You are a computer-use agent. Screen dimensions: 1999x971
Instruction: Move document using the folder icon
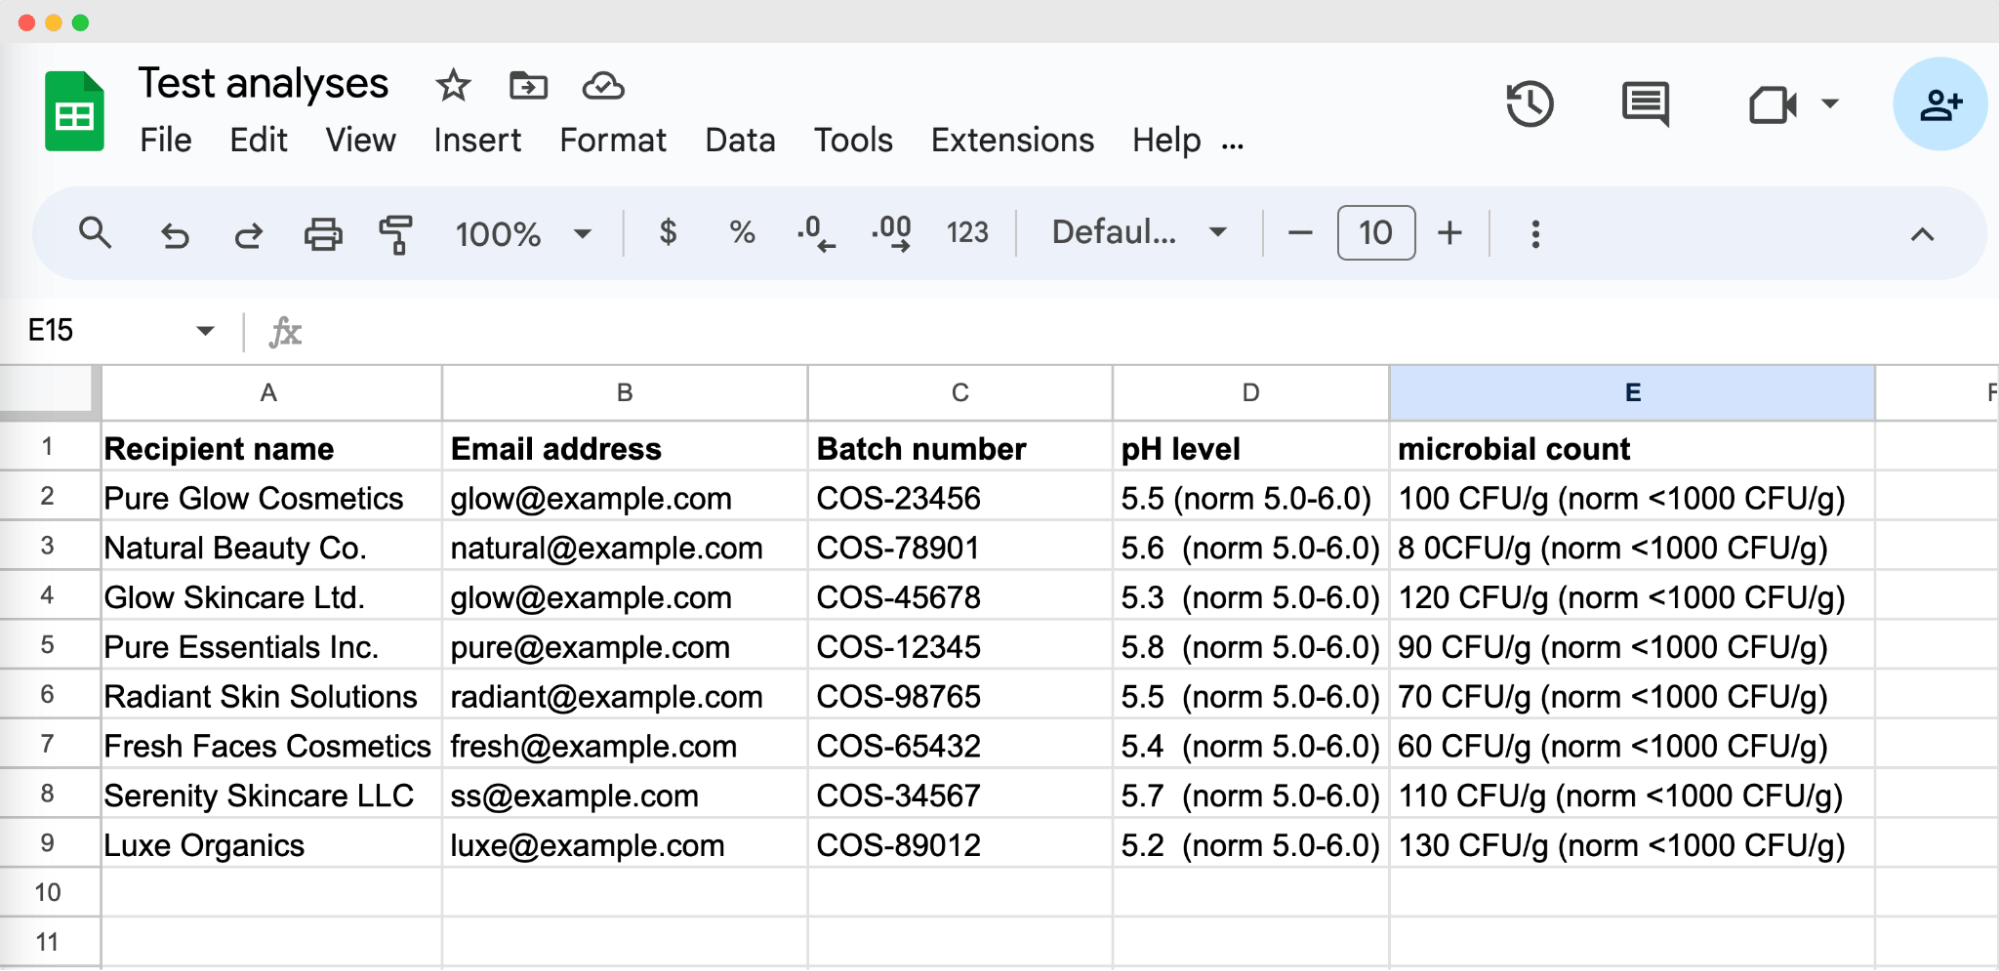[528, 86]
